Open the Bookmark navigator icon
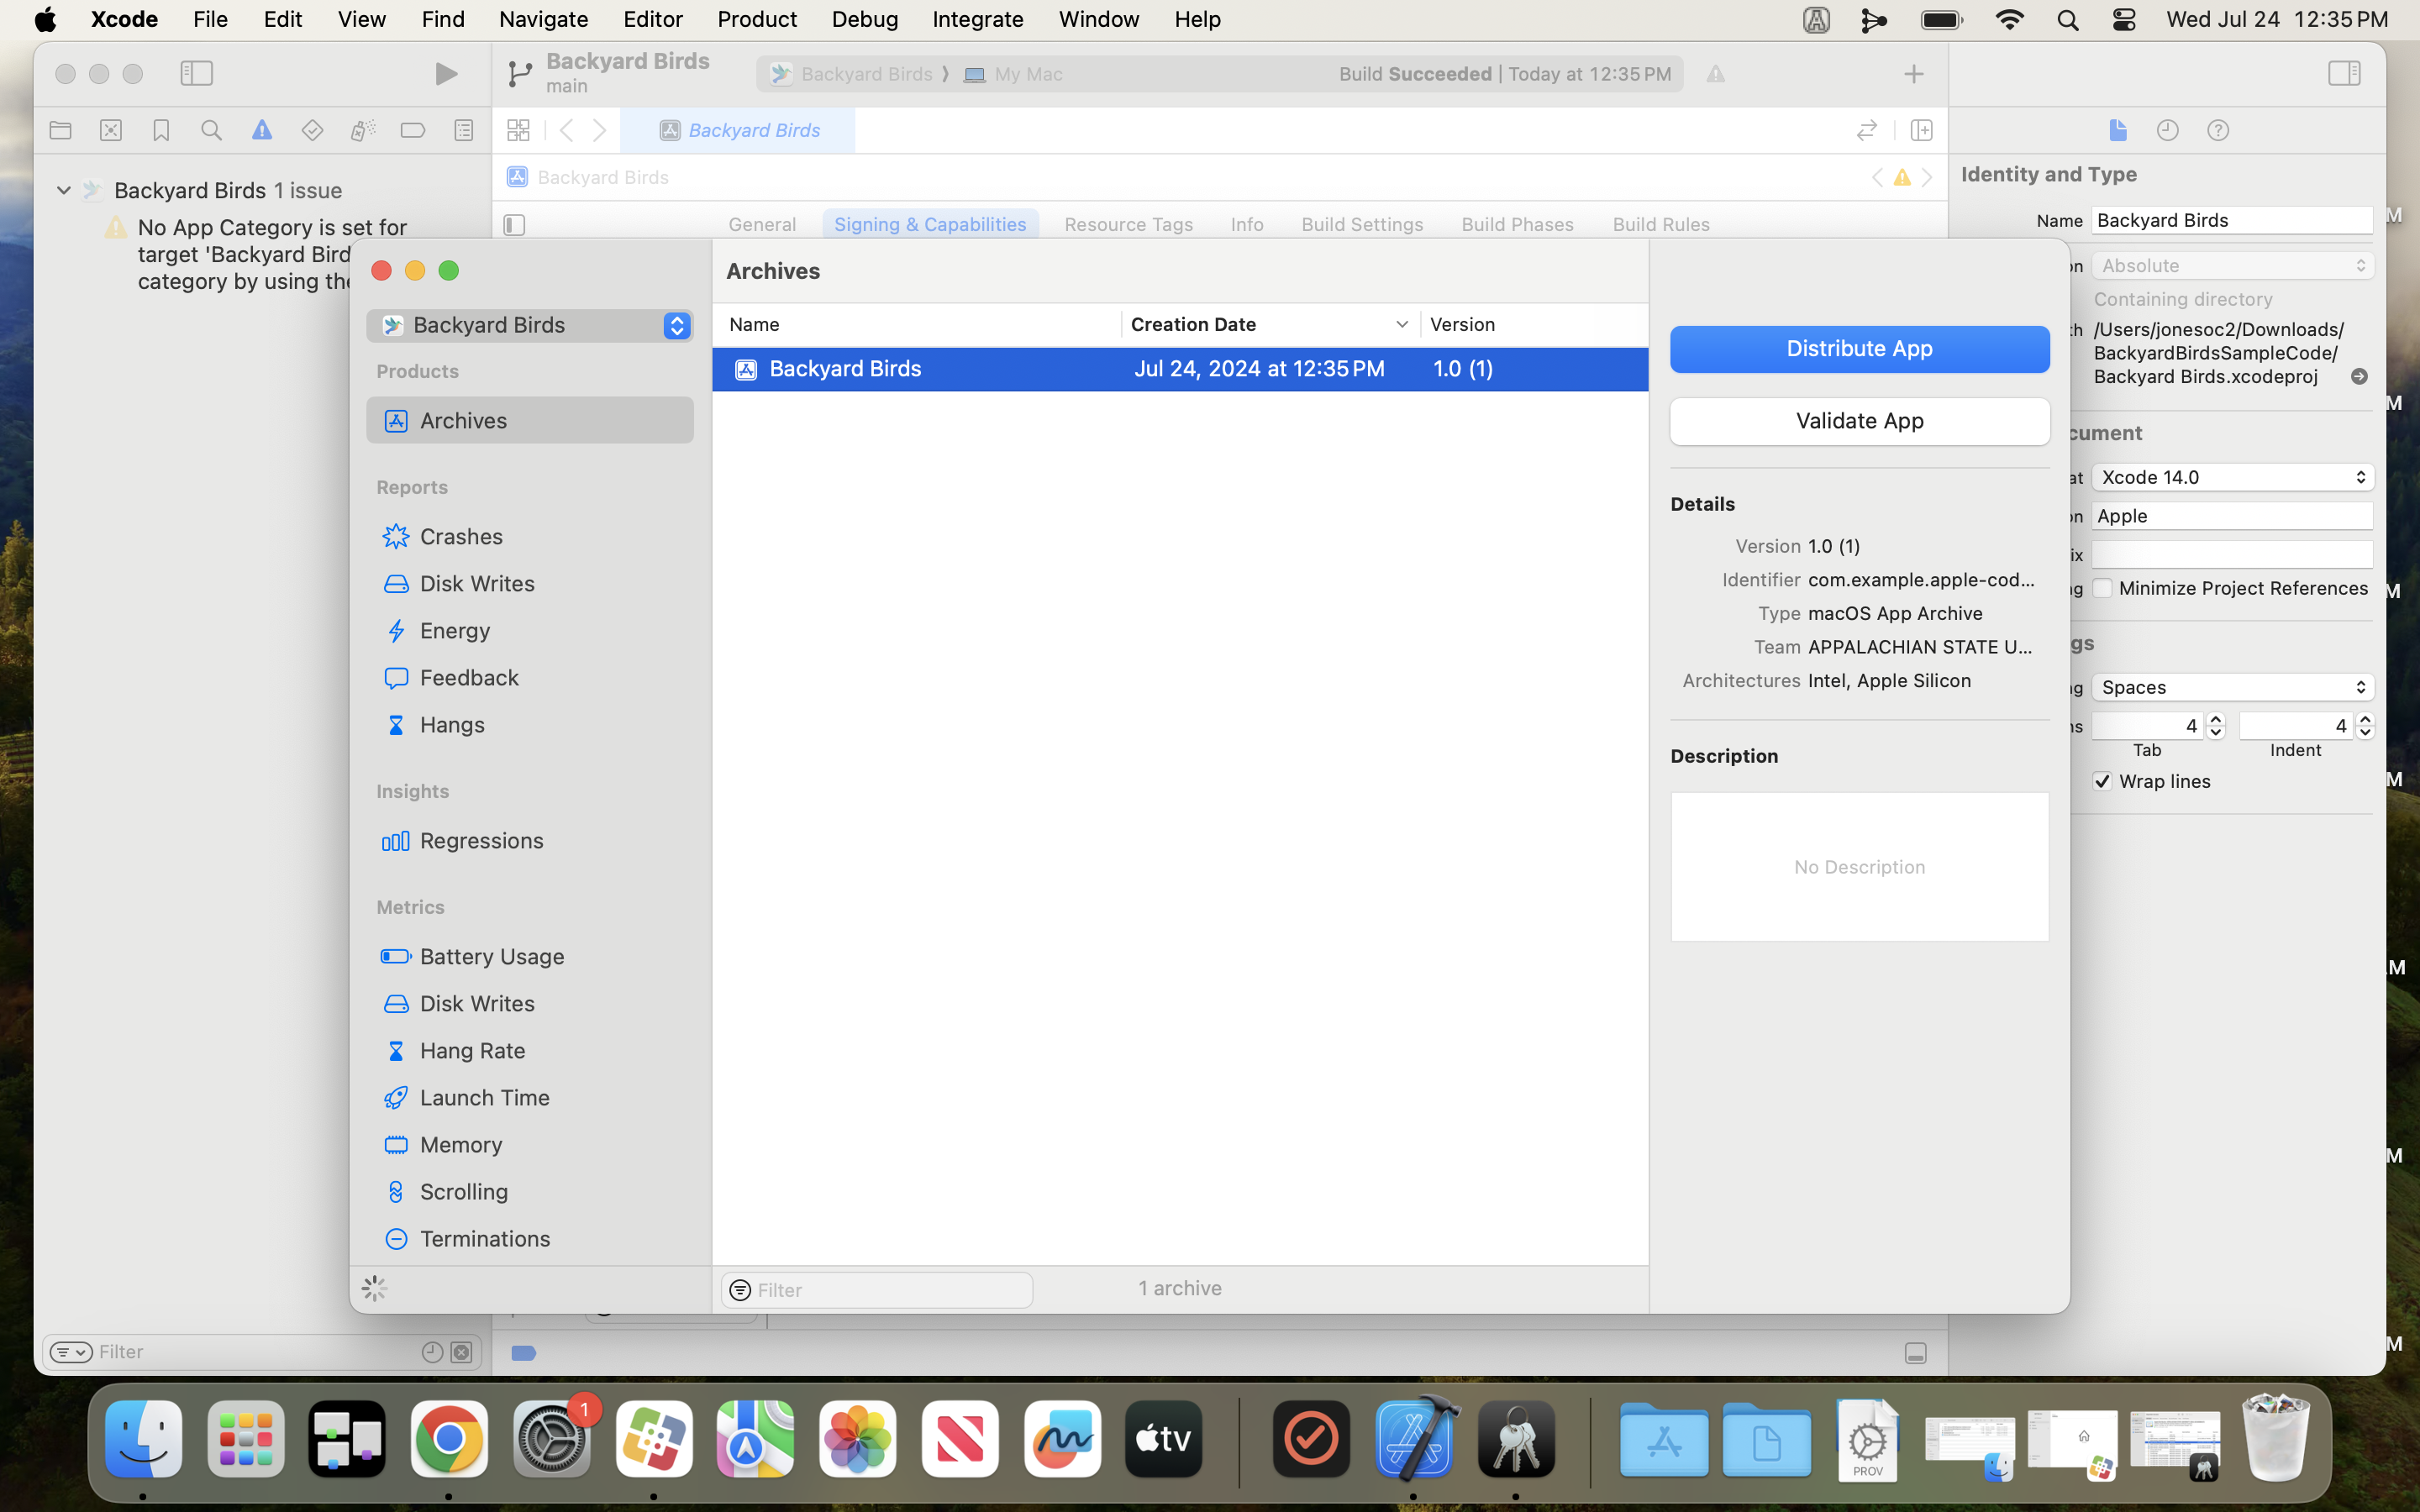Image resolution: width=2420 pixels, height=1512 pixels. [x=161, y=130]
